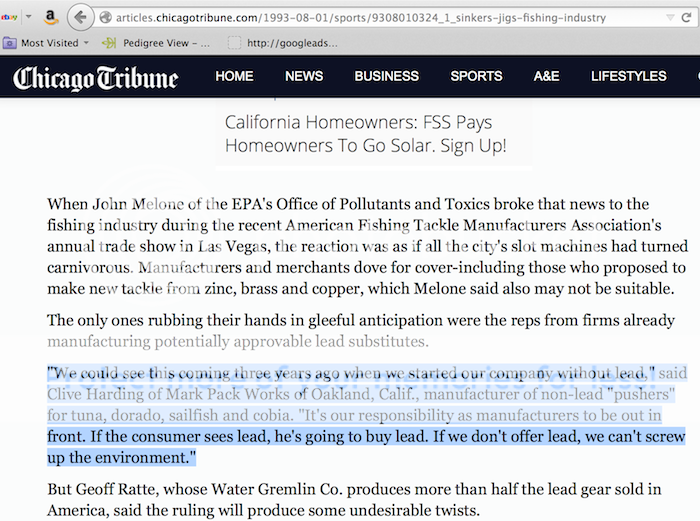Expand the dropdown arrow beside the eBay icon
This screenshot has width=700, height=521.
click(28, 18)
